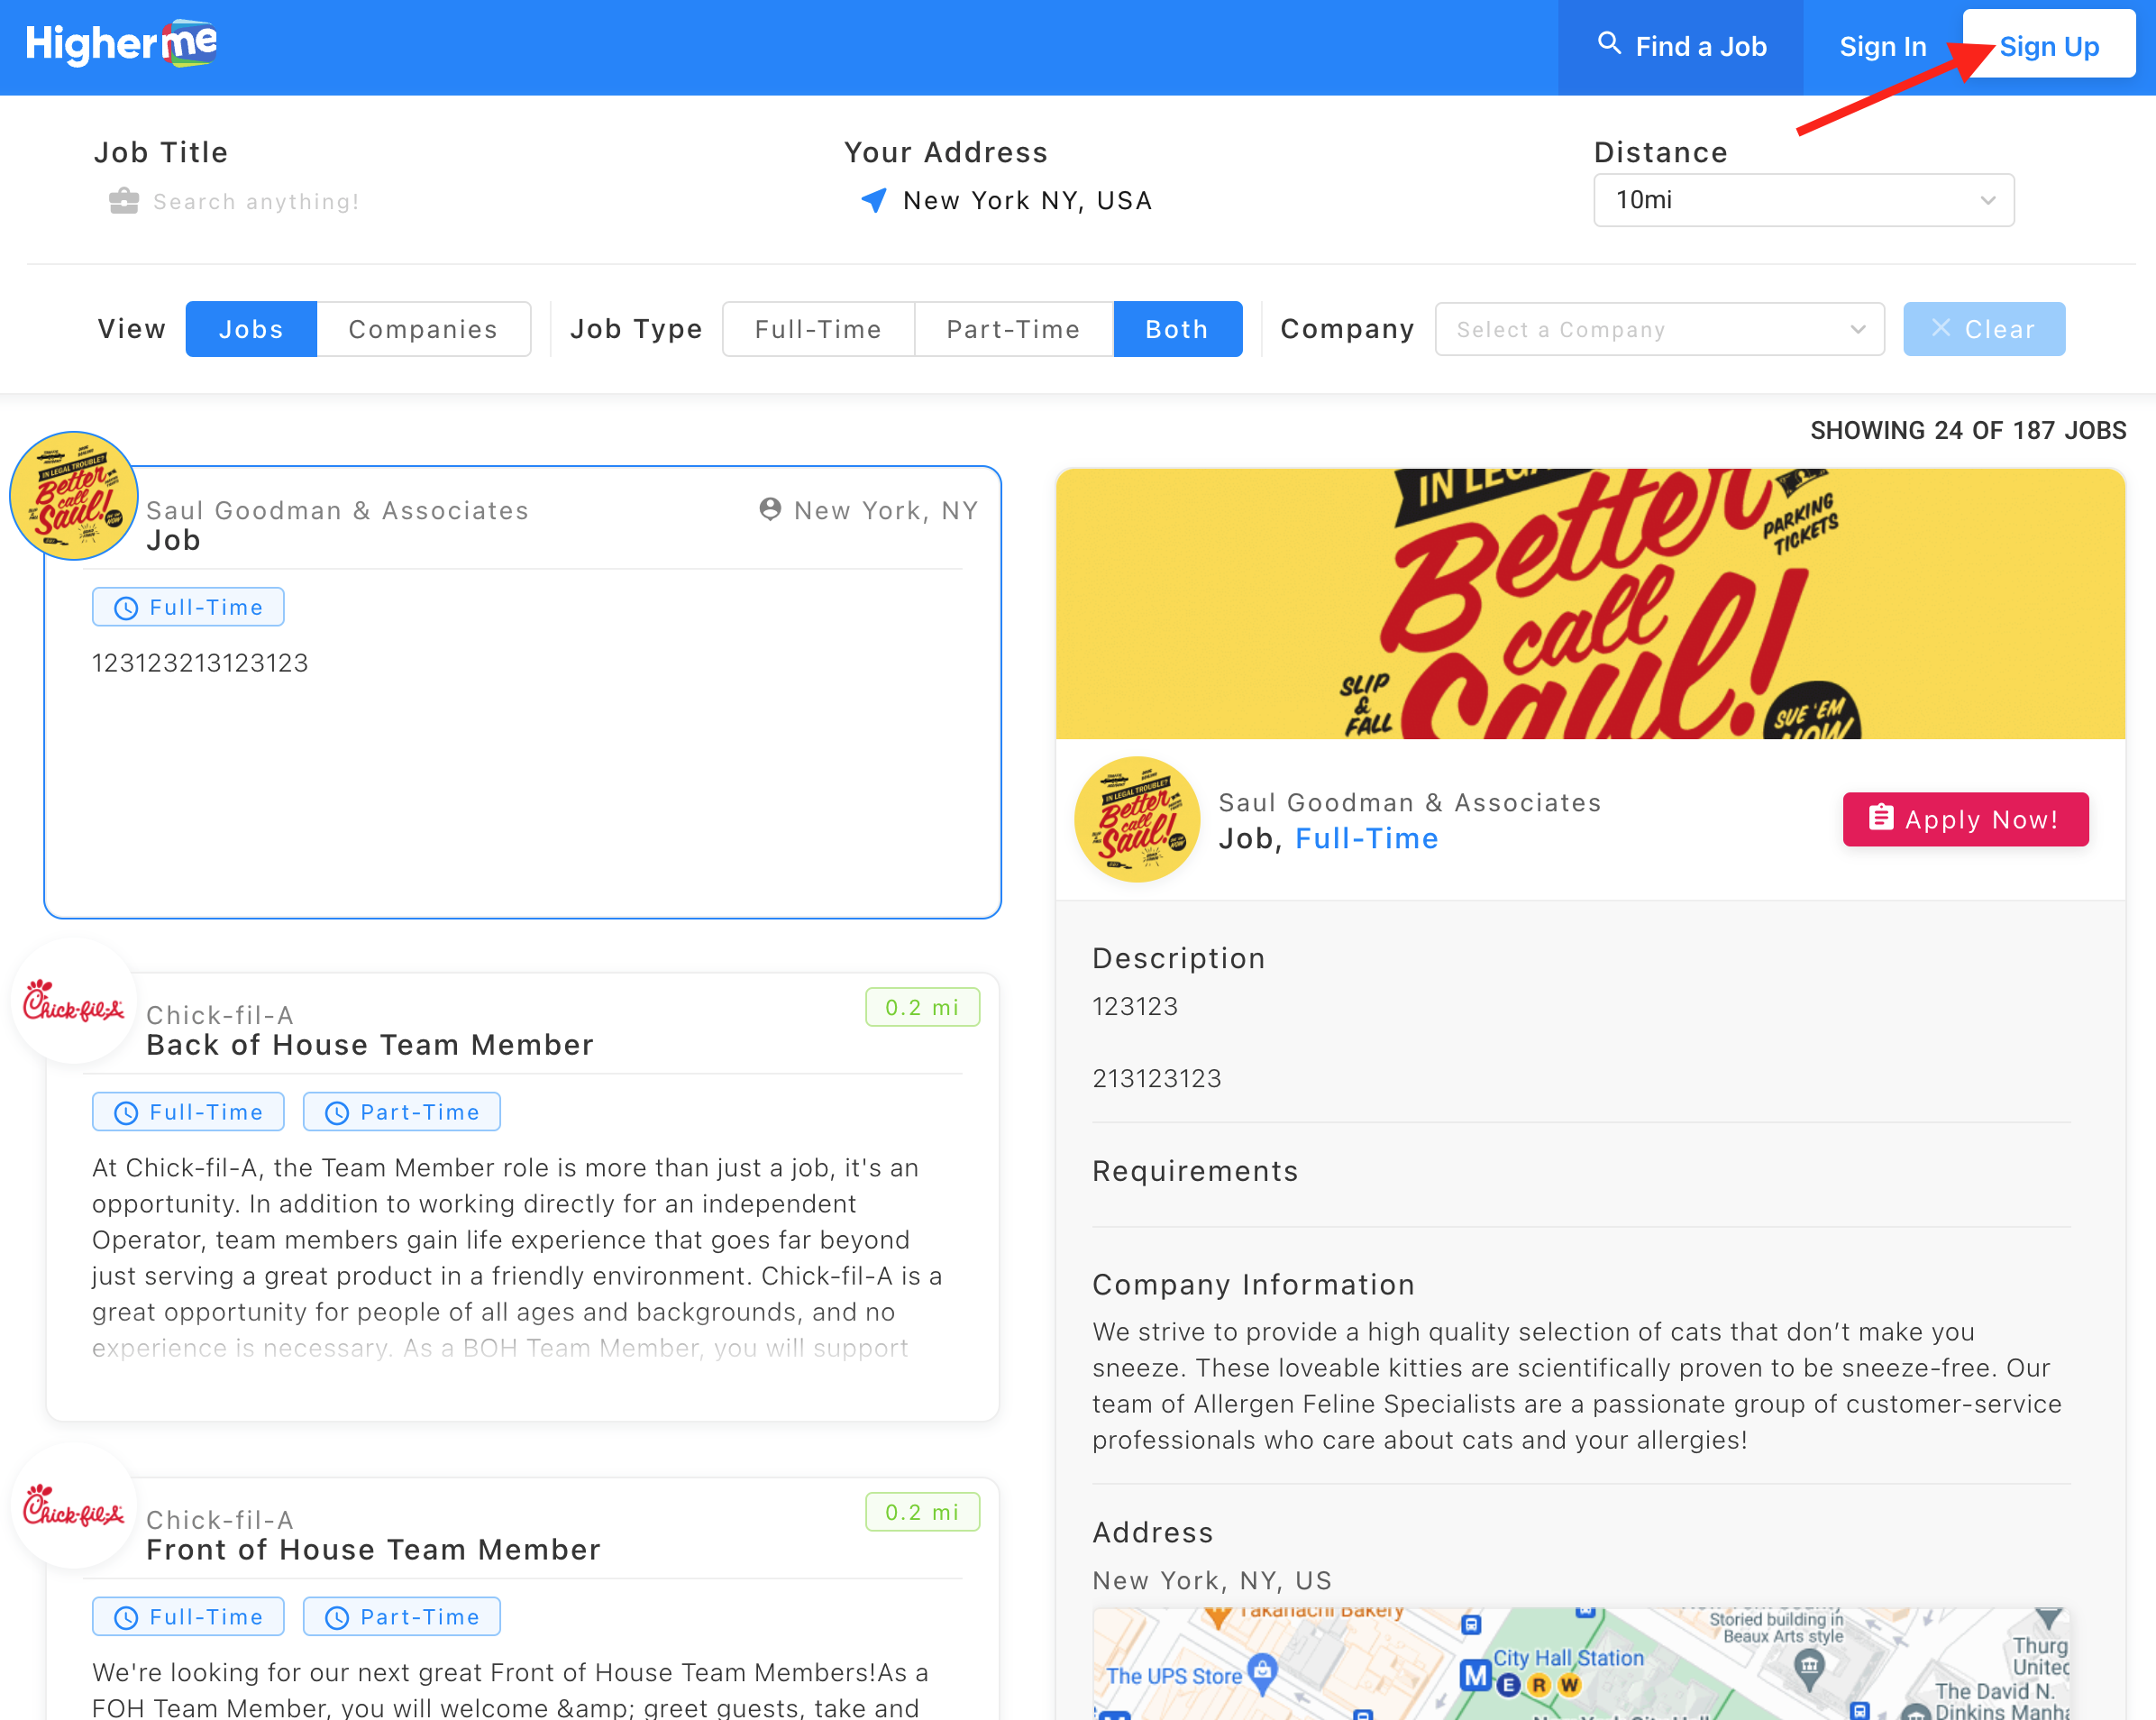Image resolution: width=2156 pixels, height=1720 pixels.
Task: Select Full-Time job type filter
Action: pyautogui.click(x=818, y=329)
